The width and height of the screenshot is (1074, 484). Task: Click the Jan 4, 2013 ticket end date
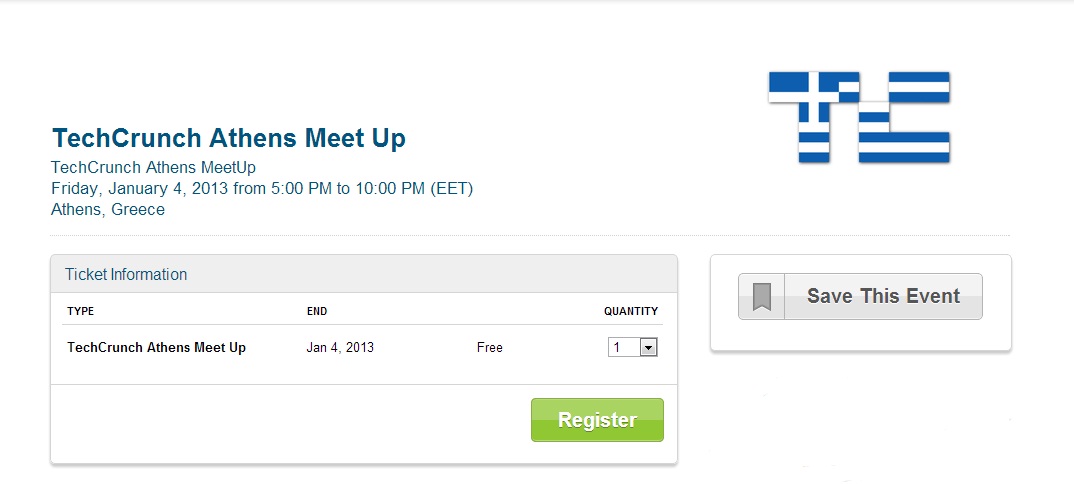[x=340, y=348]
